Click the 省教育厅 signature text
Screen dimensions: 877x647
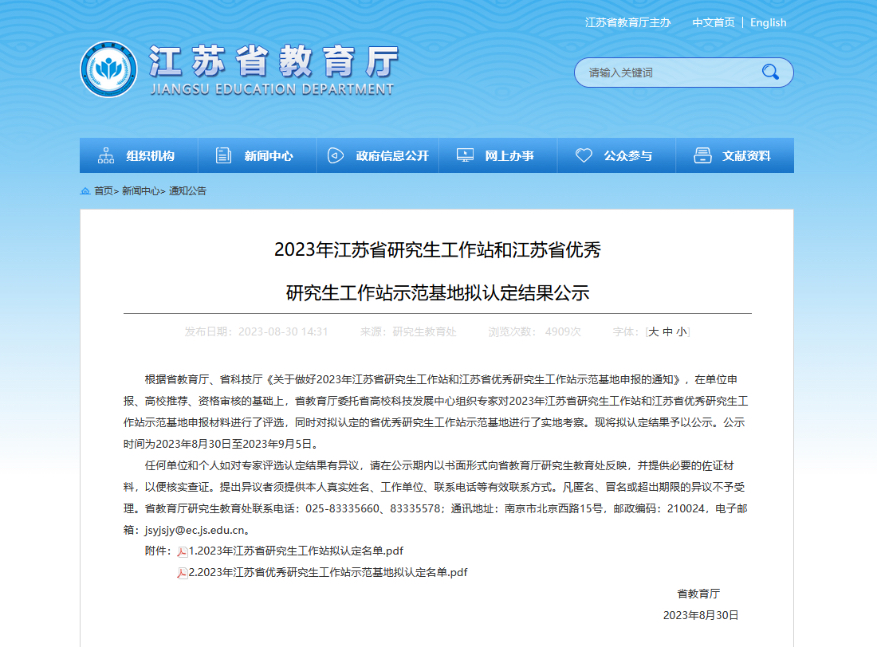pos(699,594)
